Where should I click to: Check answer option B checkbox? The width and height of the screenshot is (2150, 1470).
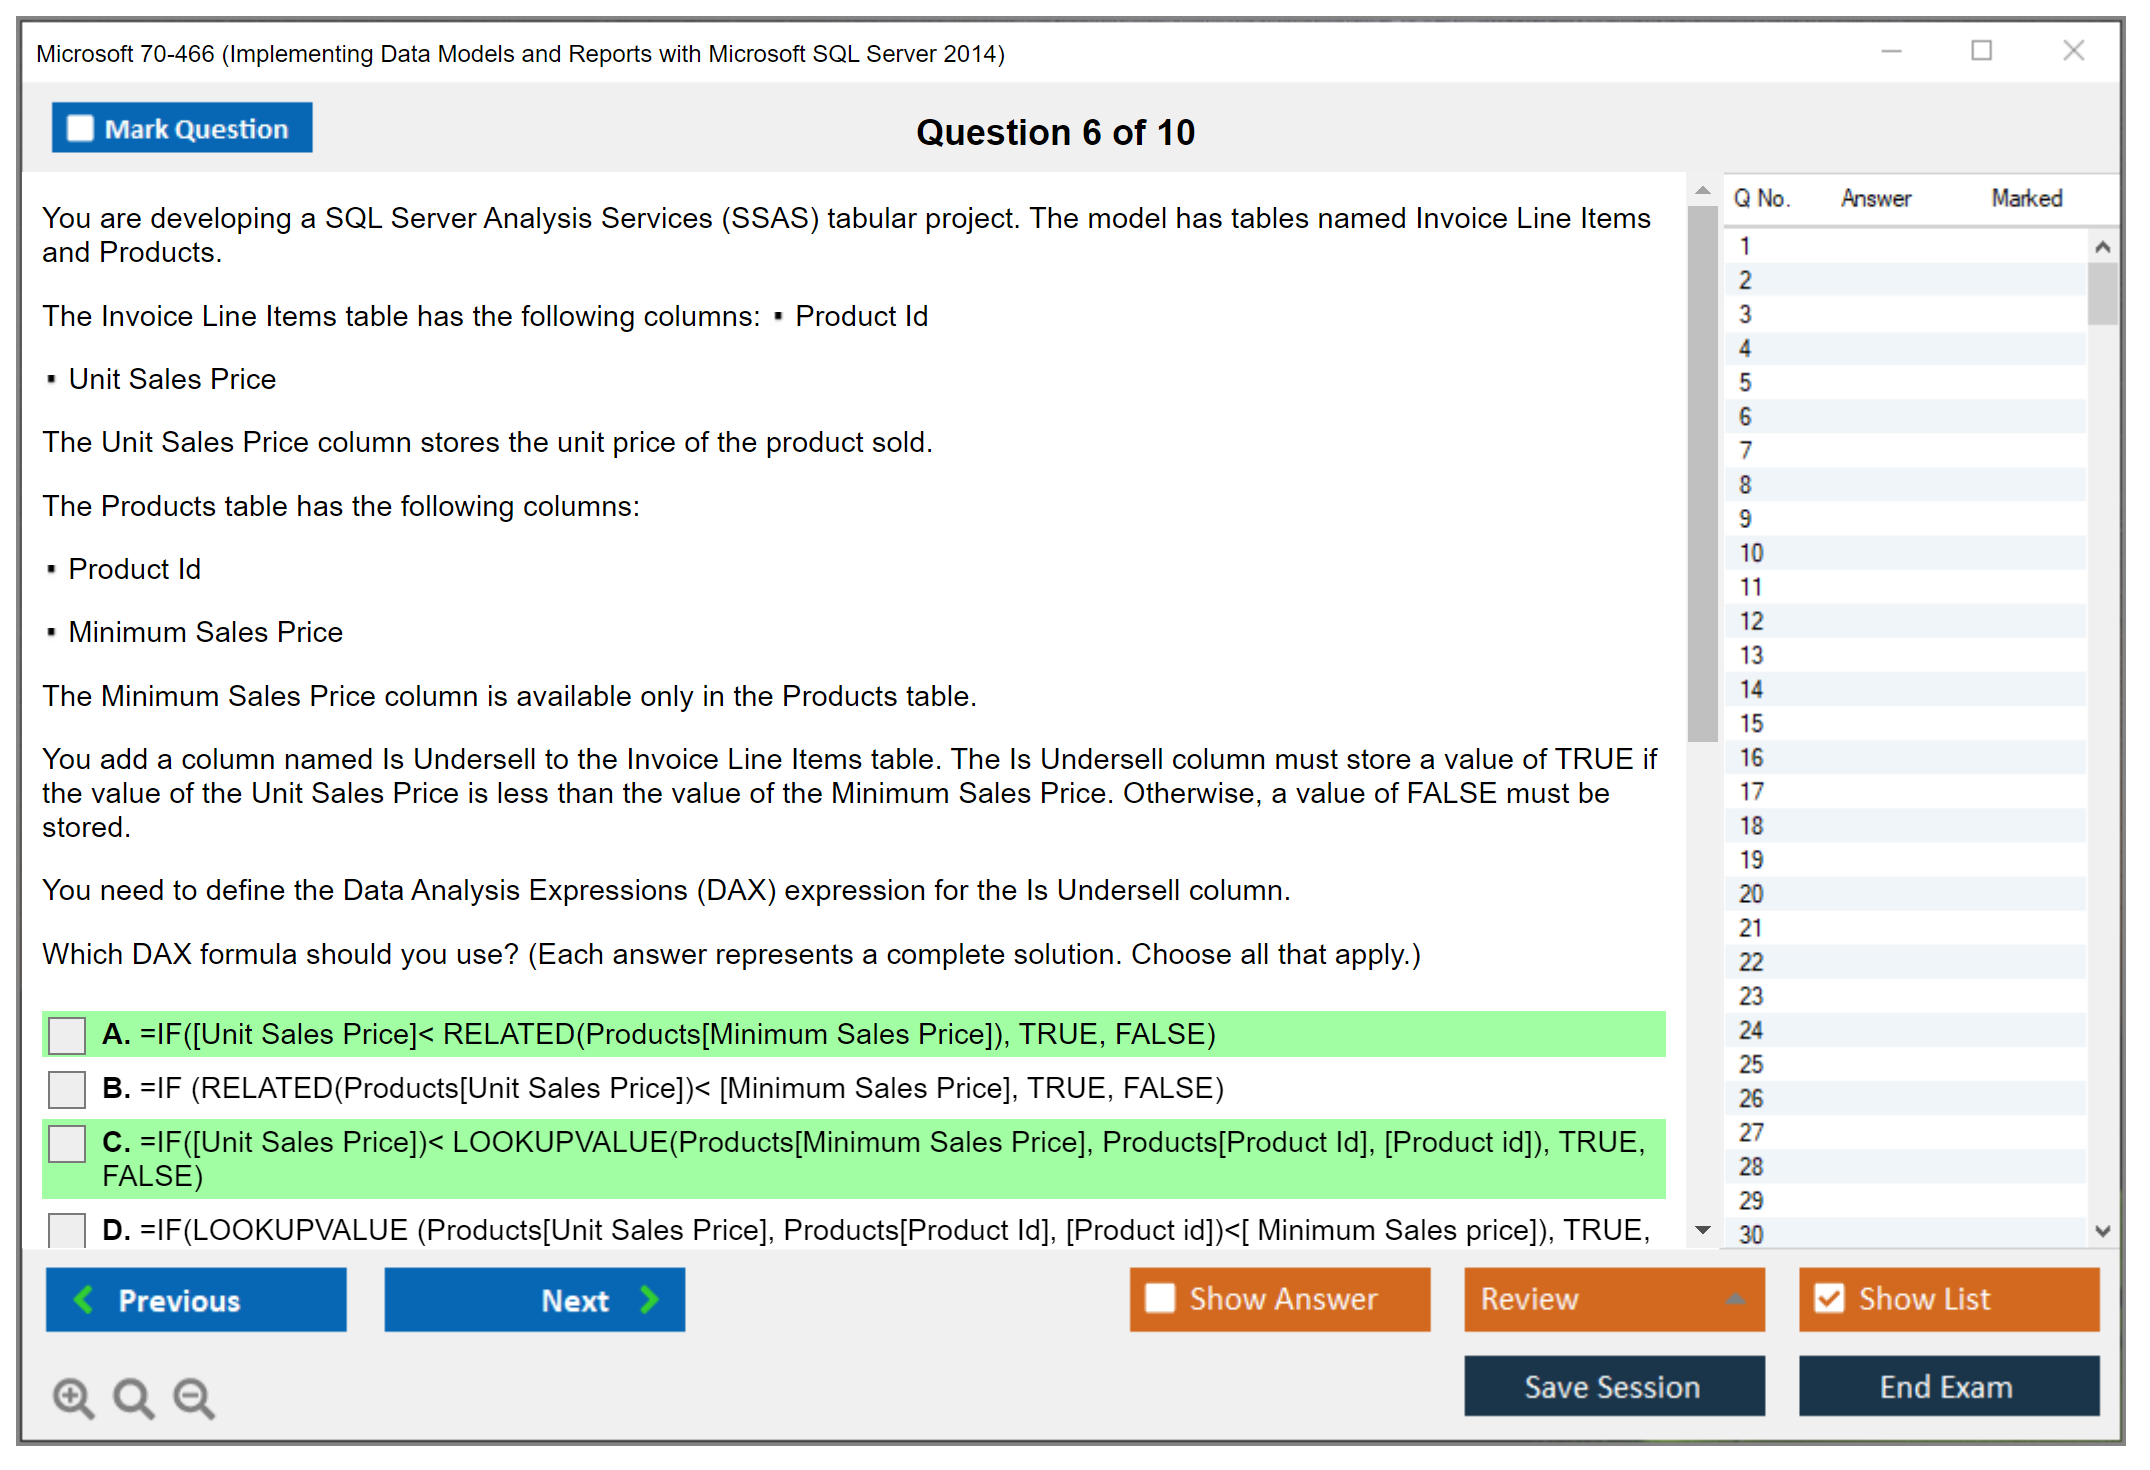pyautogui.click(x=67, y=1089)
